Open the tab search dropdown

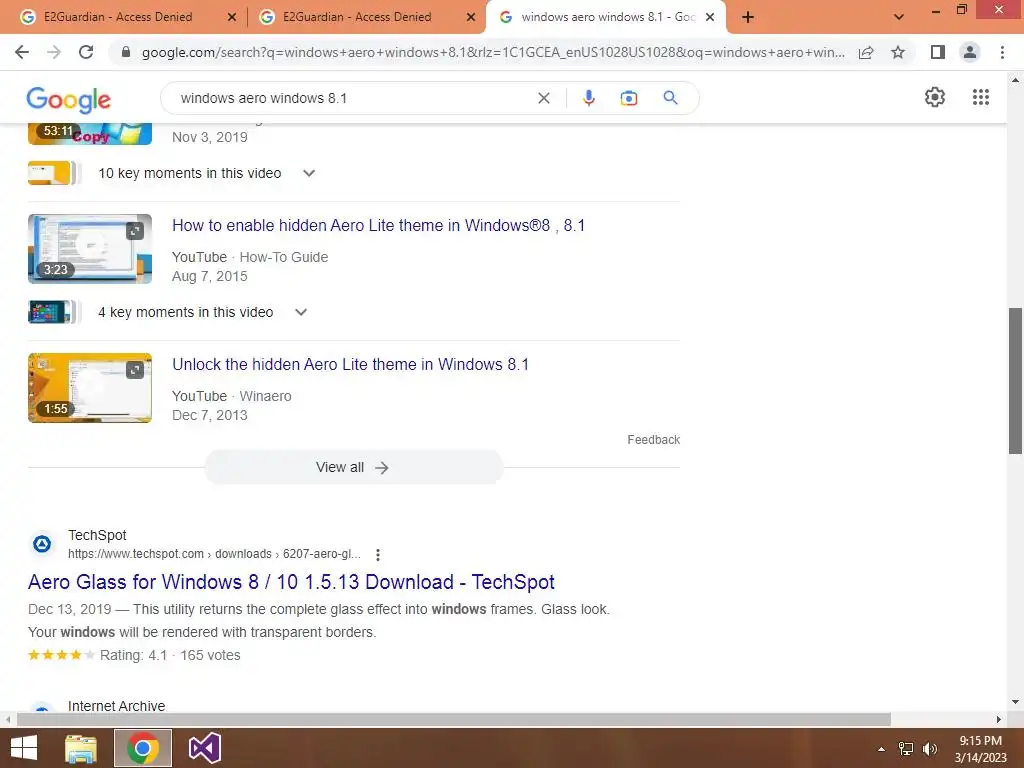click(899, 17)
